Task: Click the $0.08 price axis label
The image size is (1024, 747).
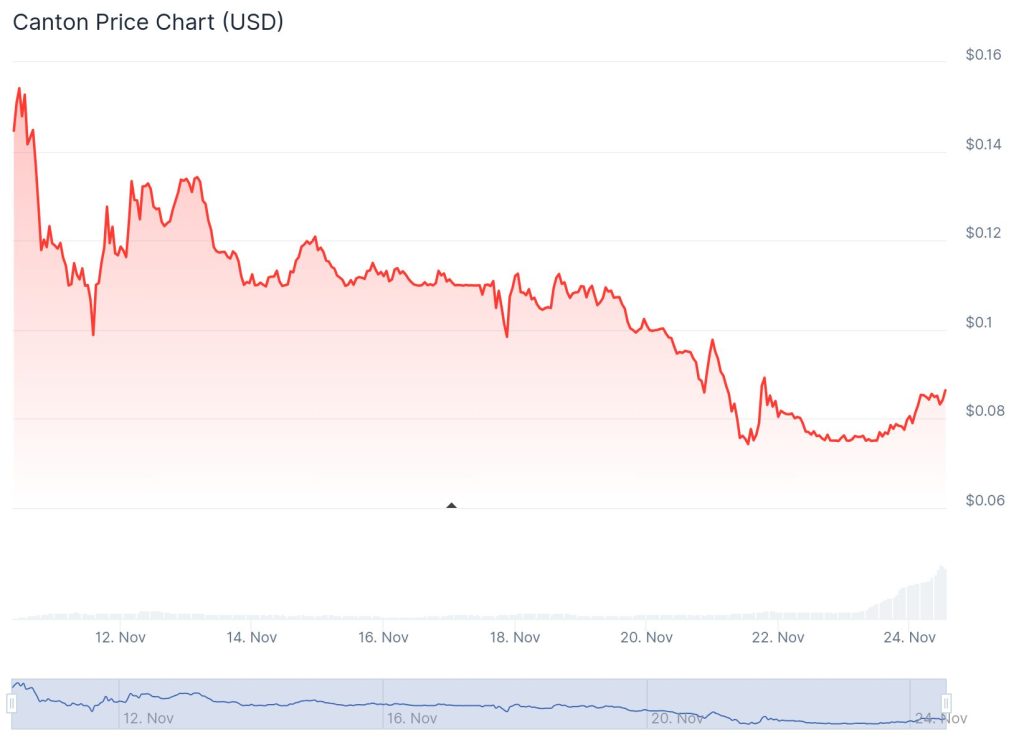Action: [x=983, y=411]
